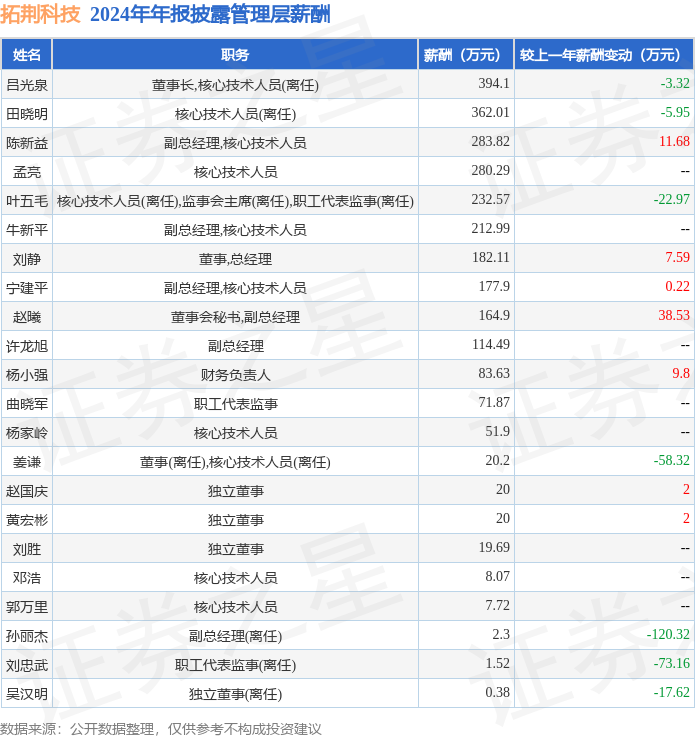This screenshot has width=695, height=738.
Task: Click the salary value 177.9
Action: click(494, 286)
